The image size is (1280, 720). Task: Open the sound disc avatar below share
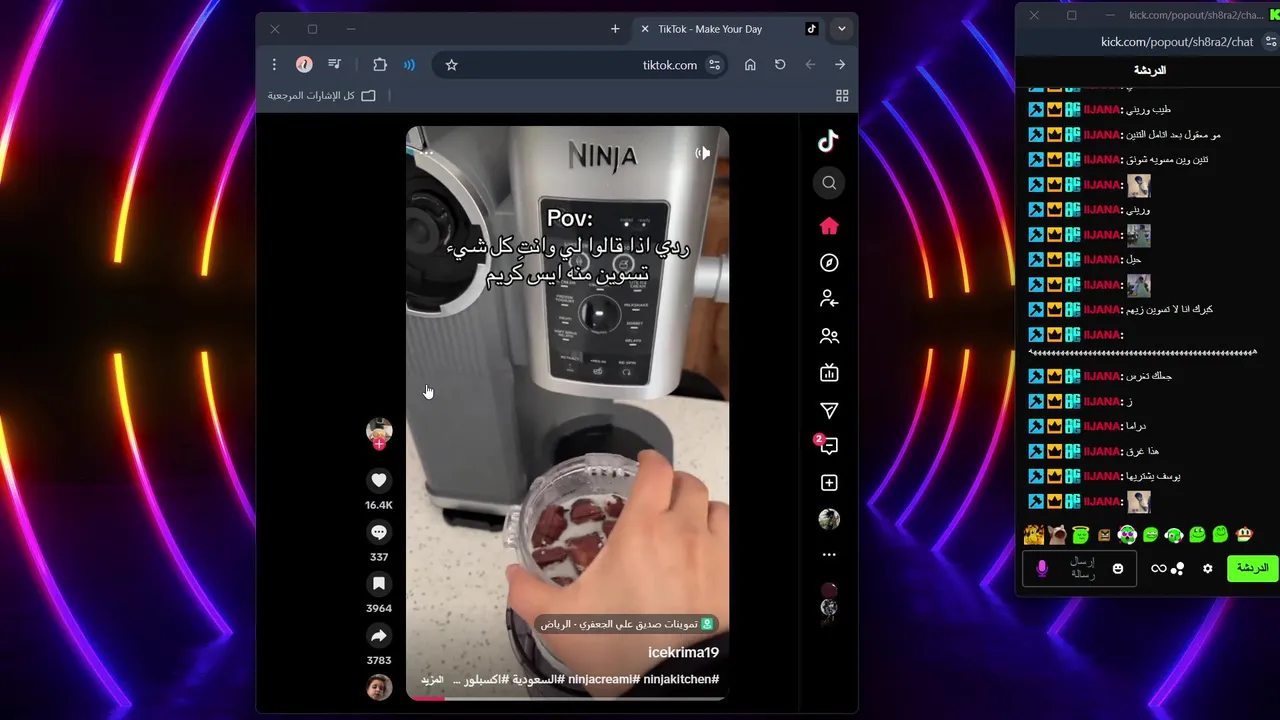[x=379, y=688]
